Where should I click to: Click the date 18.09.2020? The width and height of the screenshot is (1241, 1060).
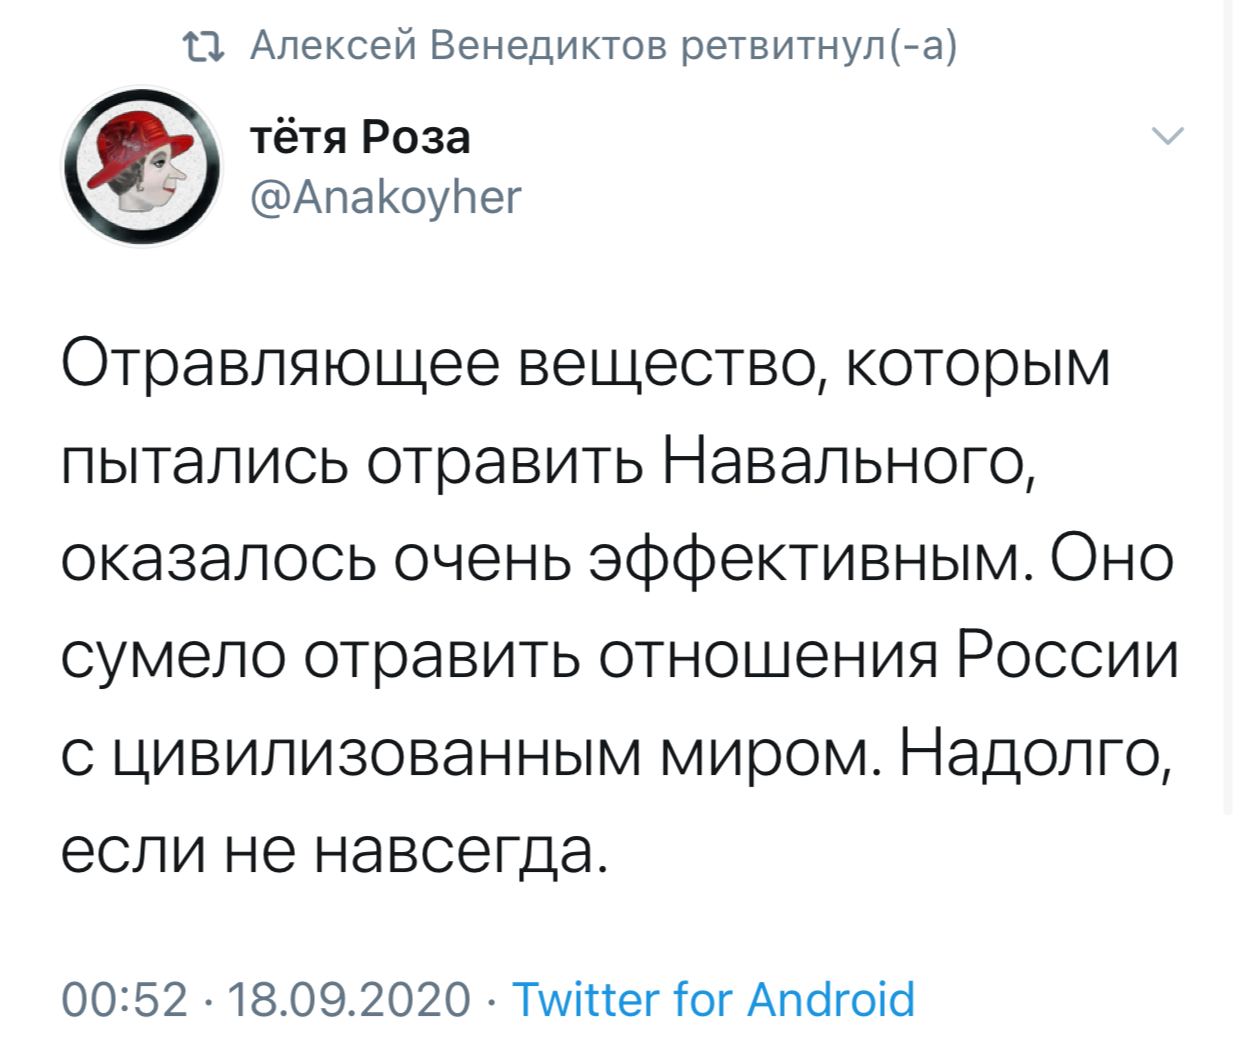click(349, 998)
